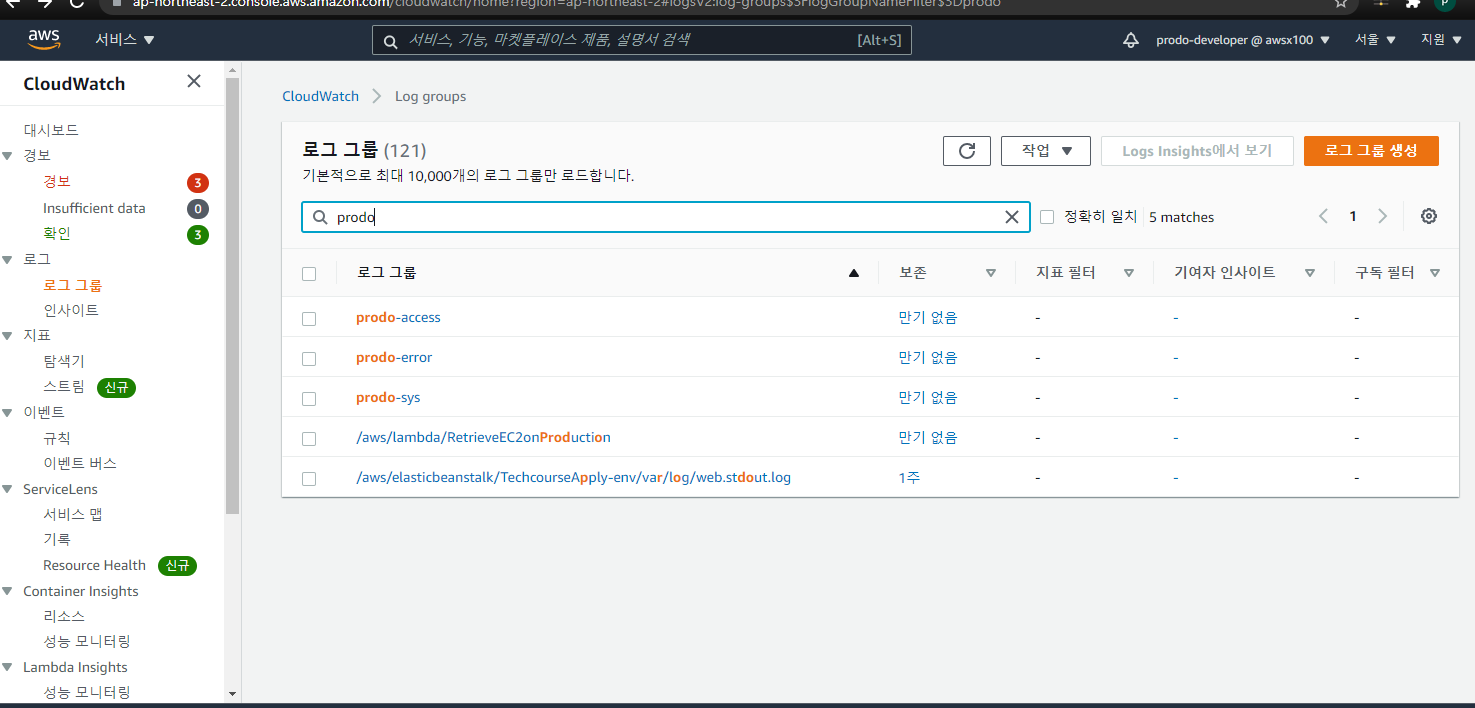The image size is (1475, 708).
Task: Open the browser extensions puzzle icon
Action: pos(1413,3)
